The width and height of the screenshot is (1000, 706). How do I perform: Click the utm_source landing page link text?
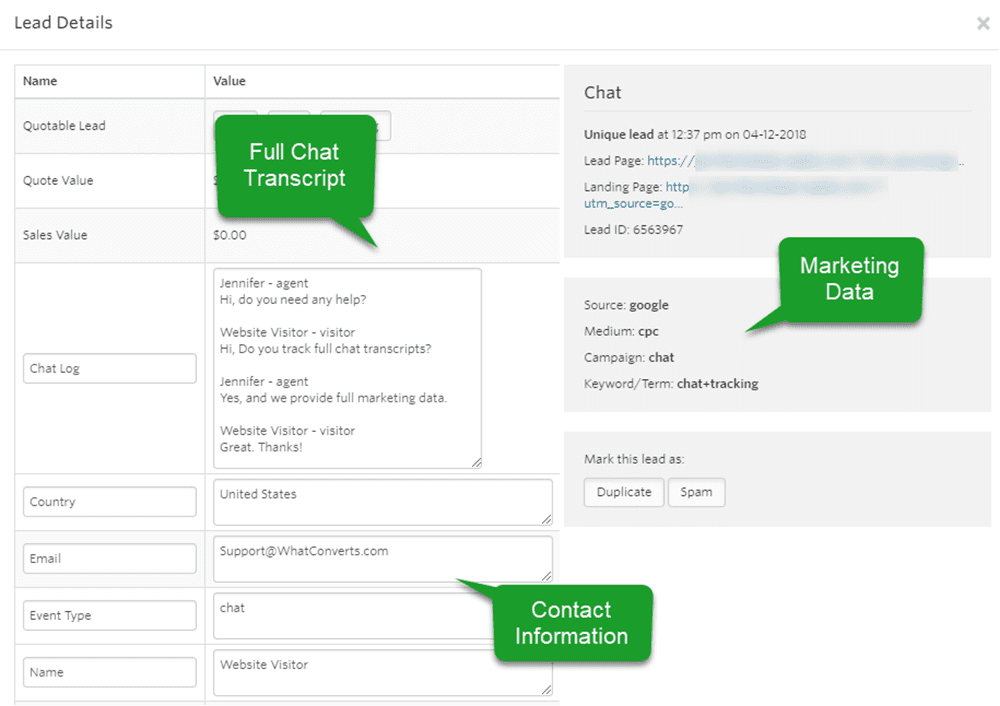(x=633, y=204)
